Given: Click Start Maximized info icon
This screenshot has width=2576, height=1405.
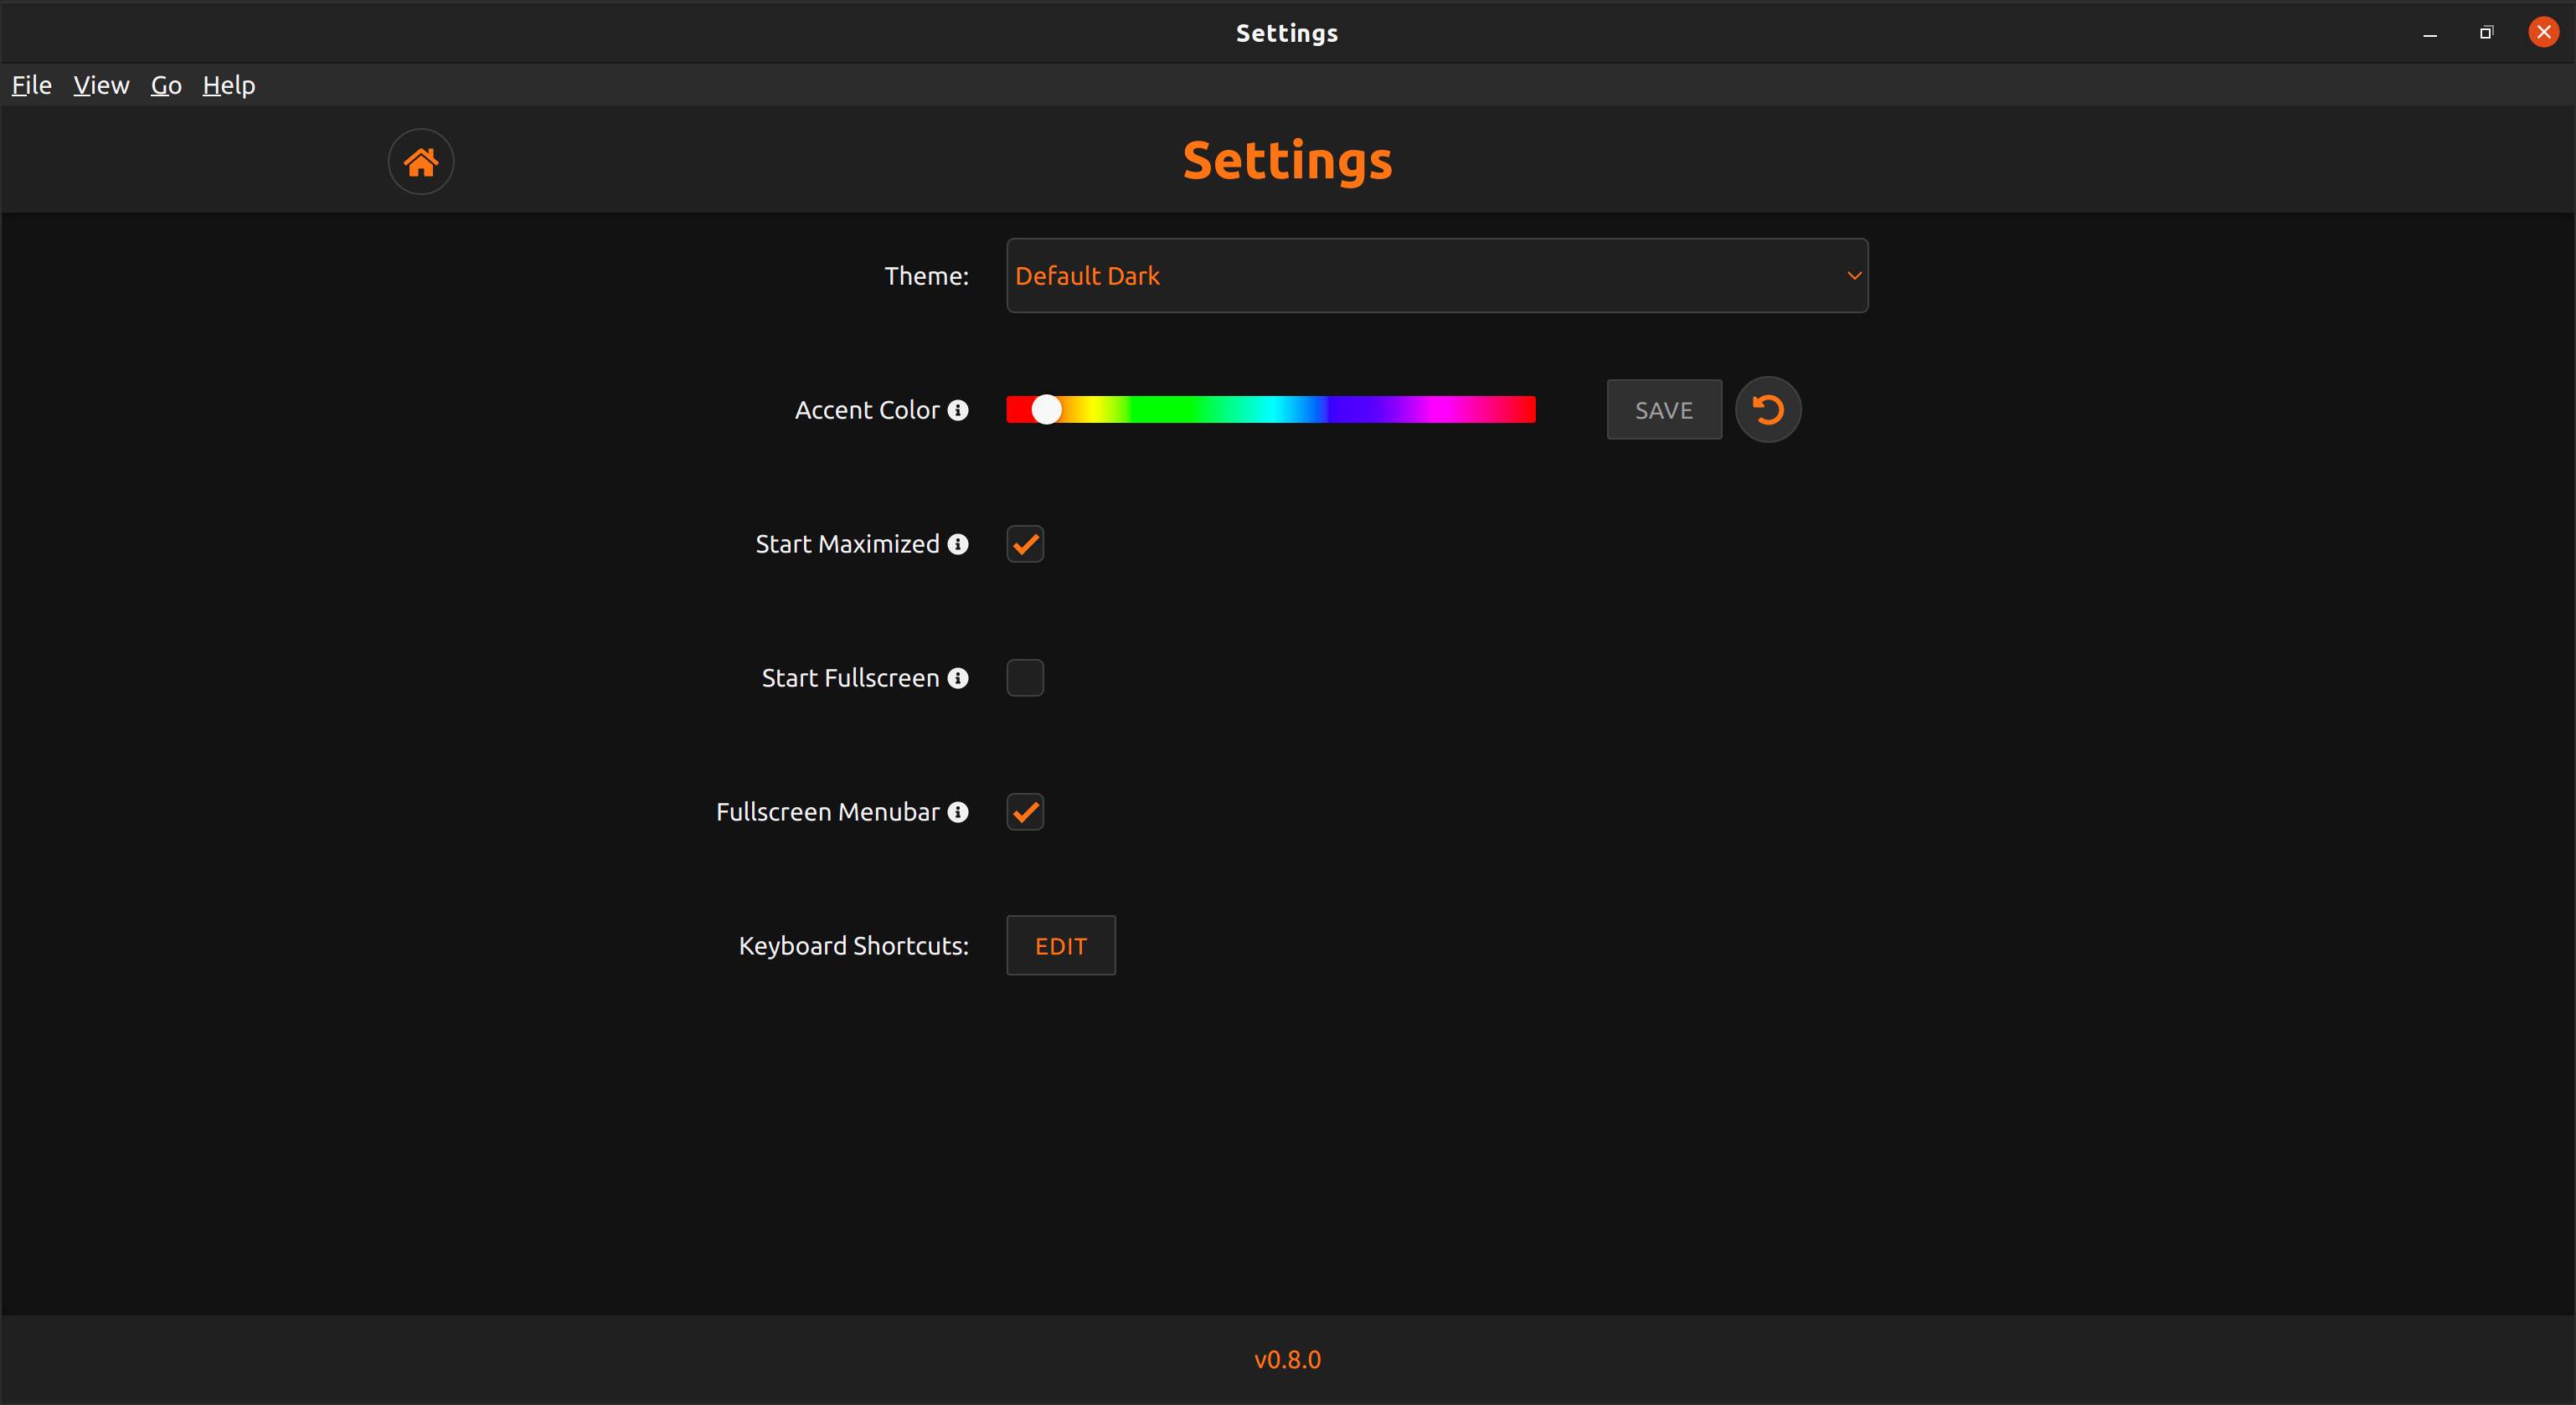Looking at the screenshot, I should pyautogui.click(x=957, y=544).
